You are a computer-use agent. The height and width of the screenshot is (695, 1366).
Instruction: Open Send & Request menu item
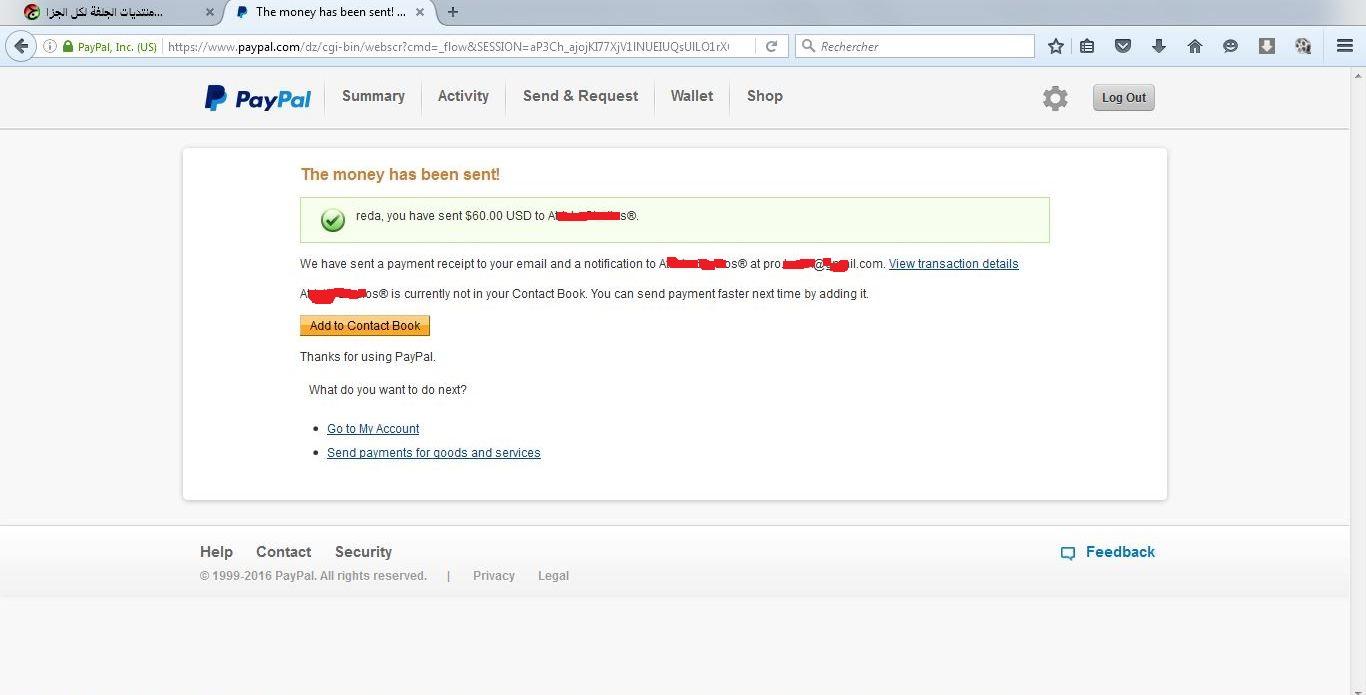pos(580,96)
